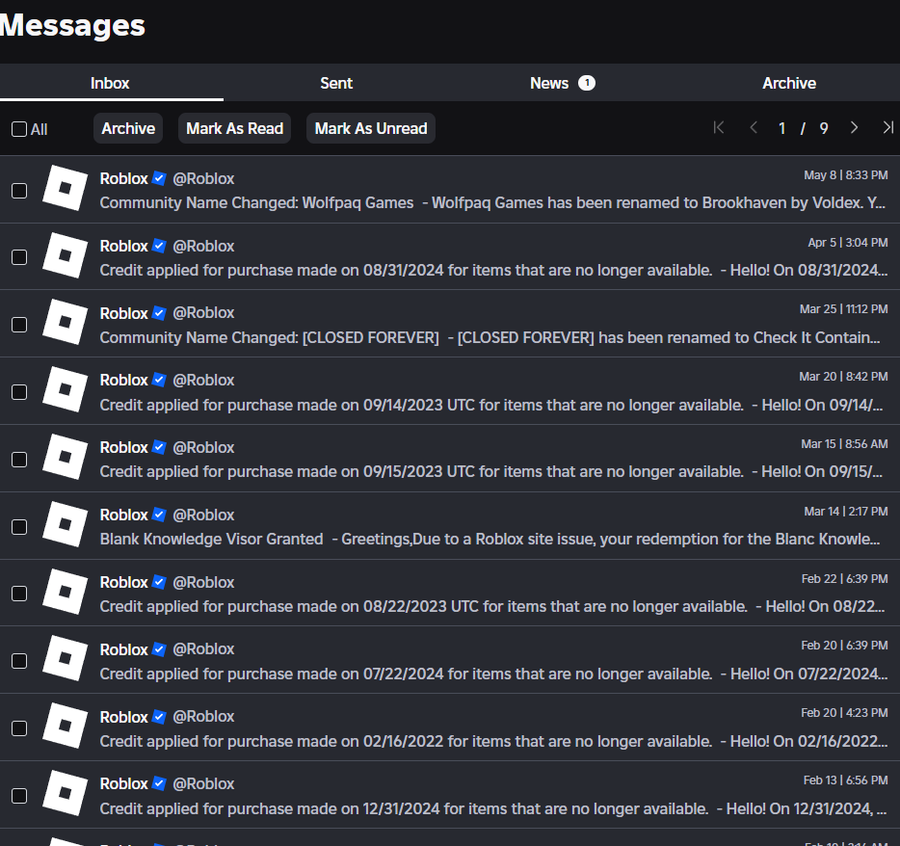Check the box for the Mar 20 message
Screen dimensions: 900x846
pyautogui.click(x=20, y=392)
